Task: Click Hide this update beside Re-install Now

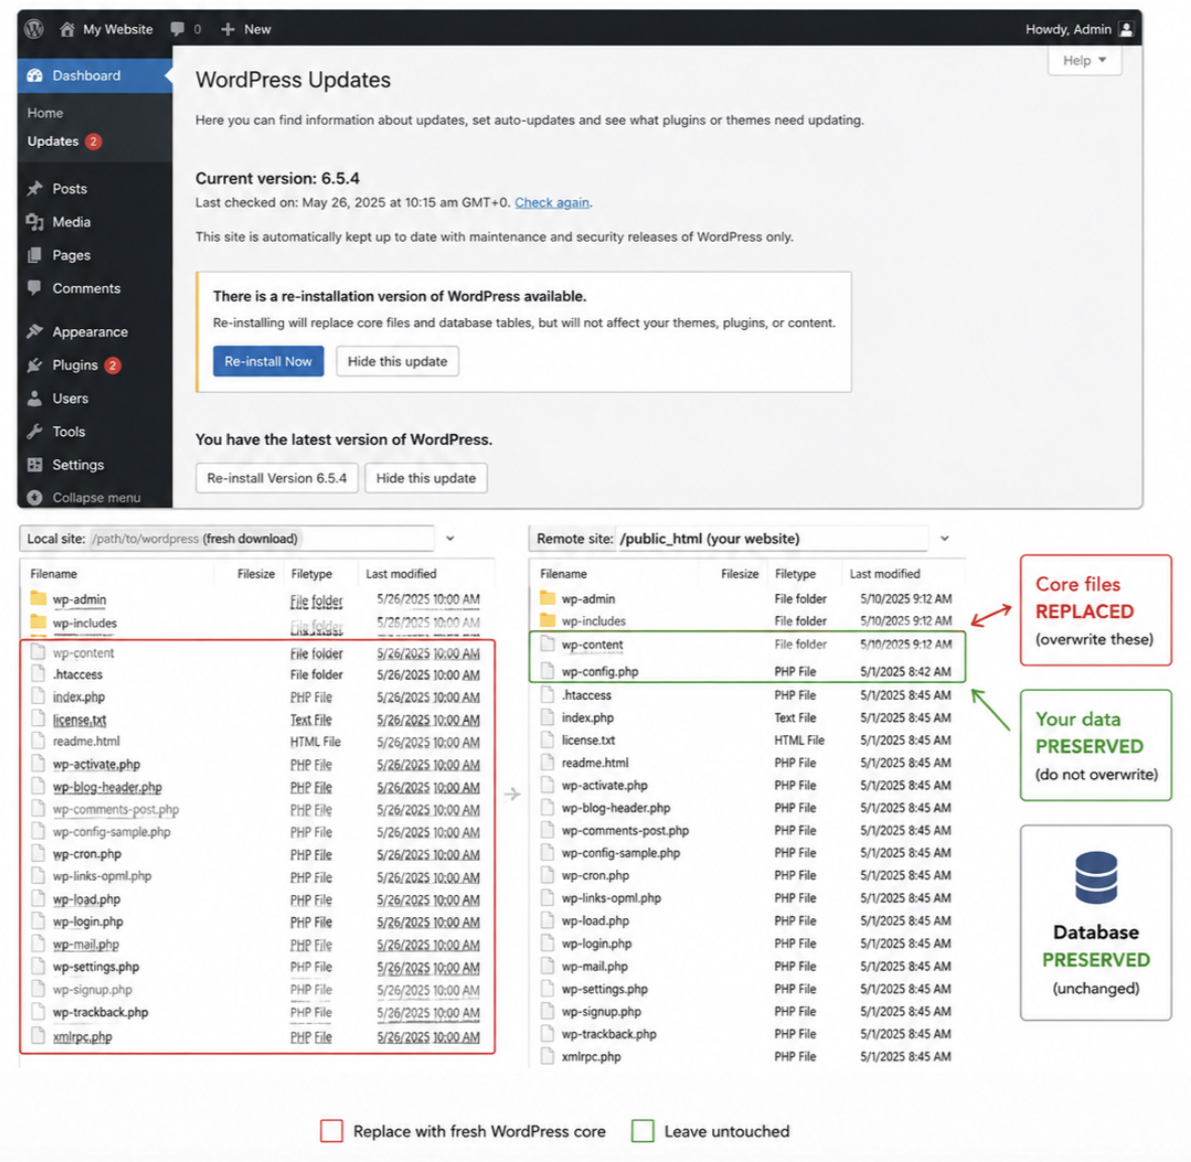Action: tap(397, 361)
